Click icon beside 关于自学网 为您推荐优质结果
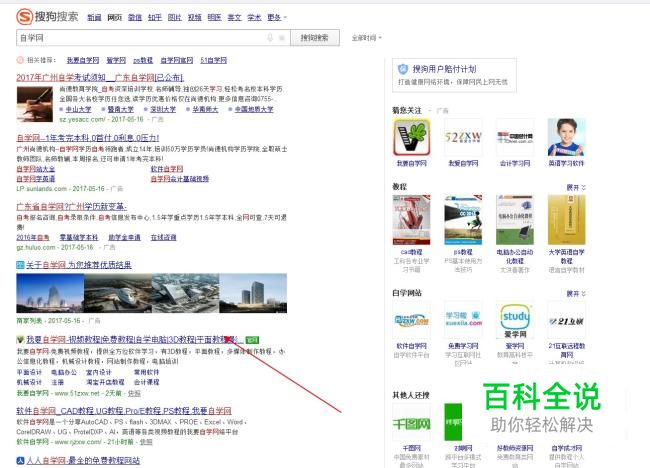This screenshot has height=468, width=650. [20, 265]
